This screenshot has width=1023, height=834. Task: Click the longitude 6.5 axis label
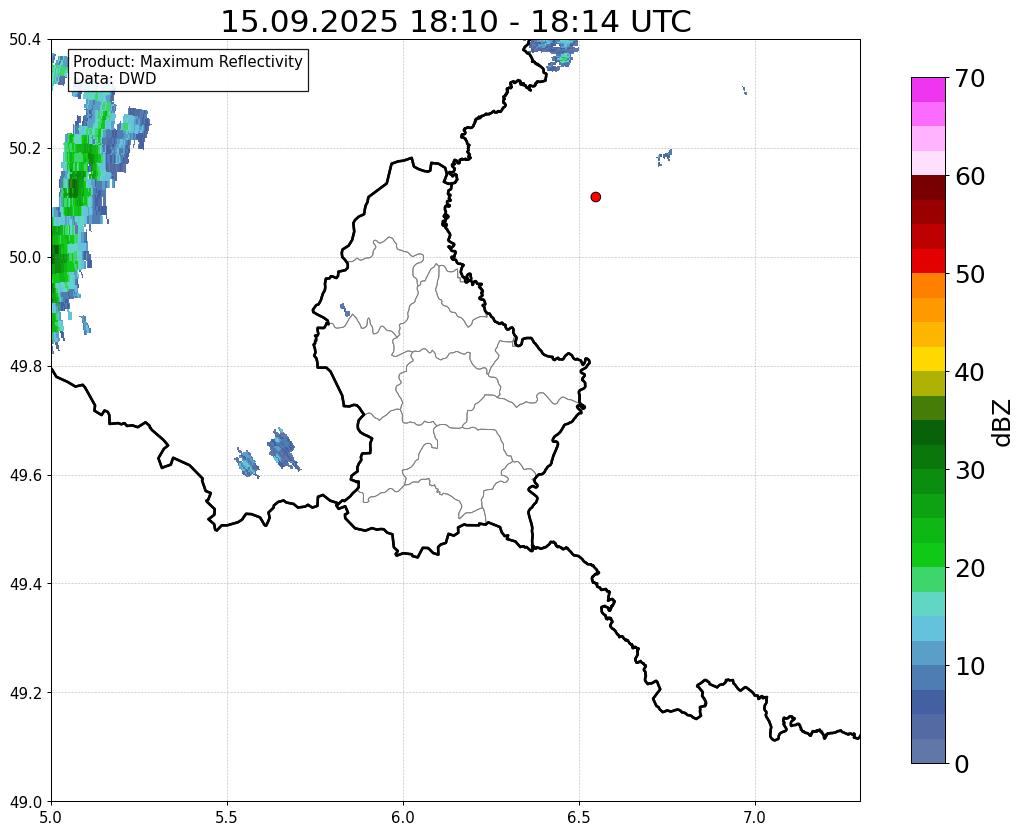coord(579,817)
